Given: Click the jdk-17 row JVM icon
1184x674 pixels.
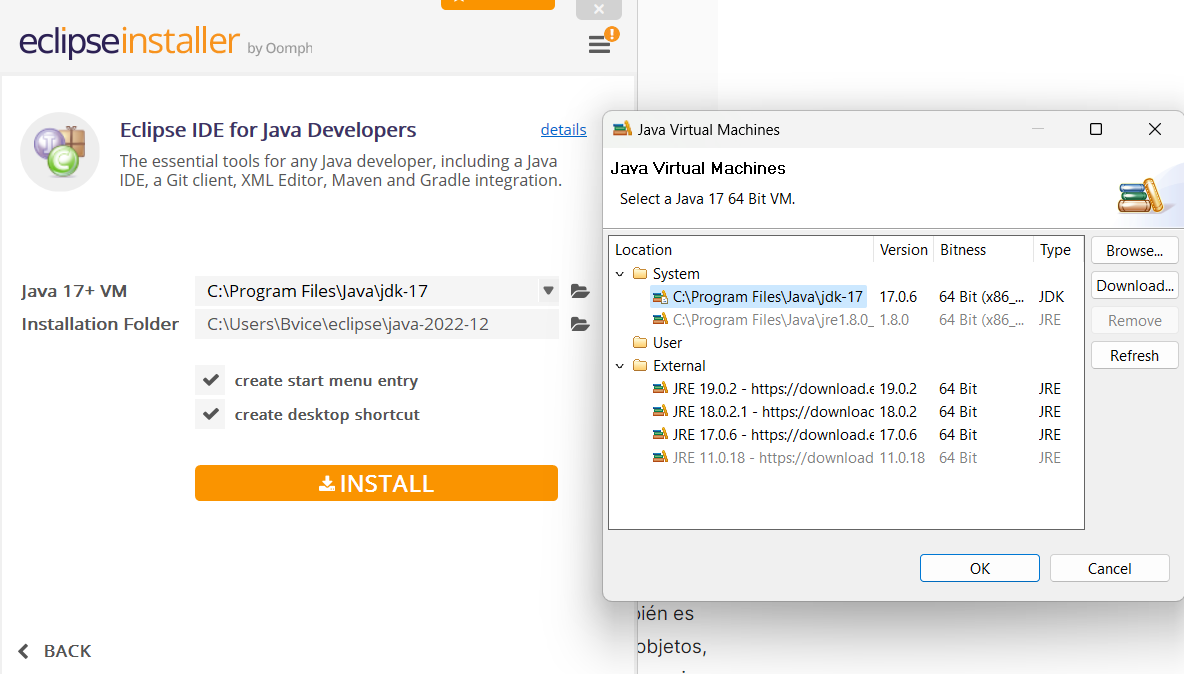Looking at the screenshot, I should [660, 297].
